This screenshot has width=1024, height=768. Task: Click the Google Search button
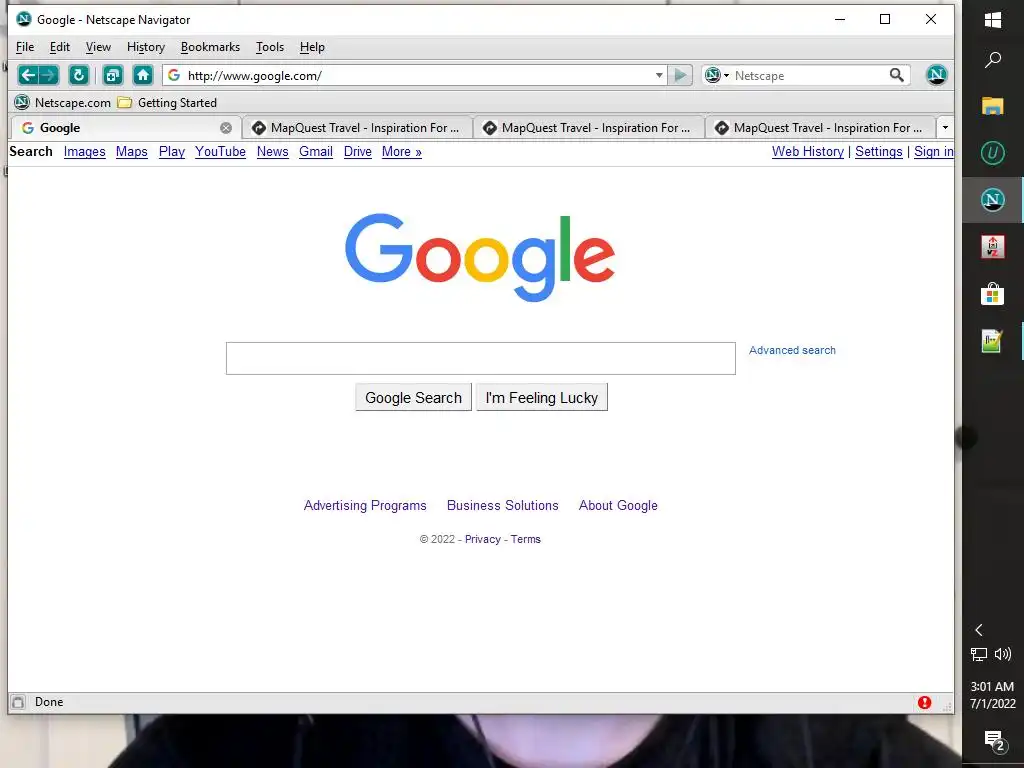[413, 398]
